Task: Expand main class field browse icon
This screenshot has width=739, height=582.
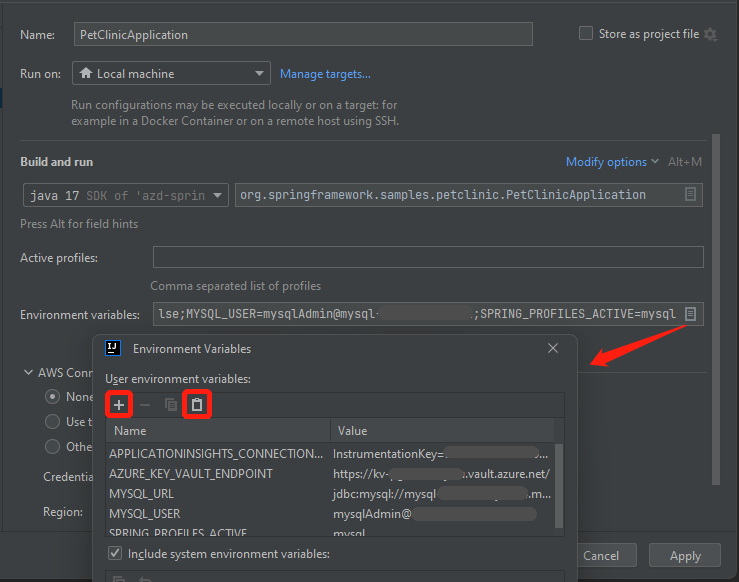Action: tap(690, 194)
